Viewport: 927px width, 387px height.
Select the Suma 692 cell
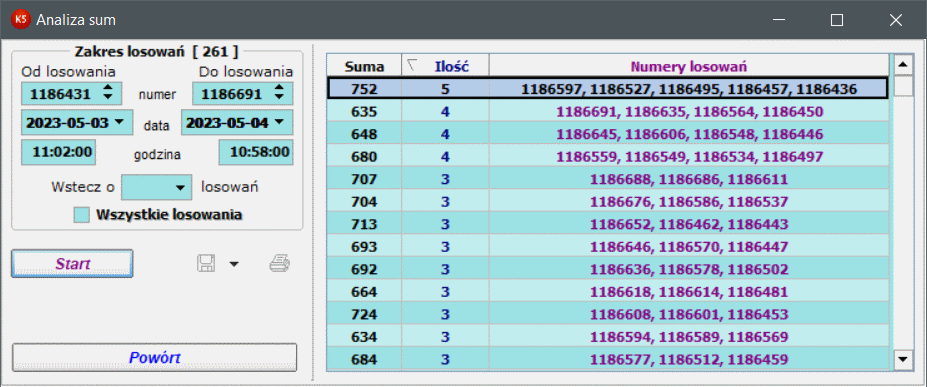pos(364,269)
